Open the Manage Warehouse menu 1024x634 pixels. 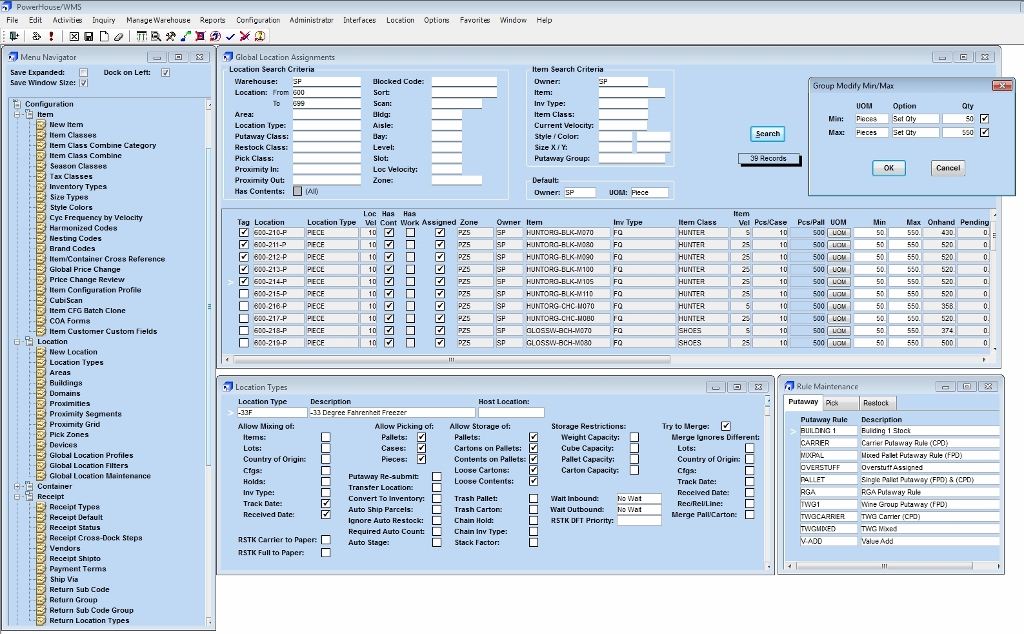[x=158, y=20]
